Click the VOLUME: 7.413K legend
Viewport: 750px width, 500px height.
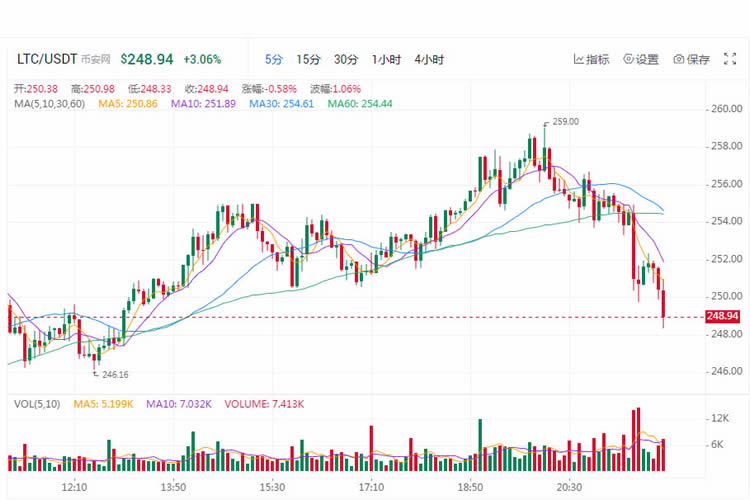pyautogui.click(x=264, y=404)
